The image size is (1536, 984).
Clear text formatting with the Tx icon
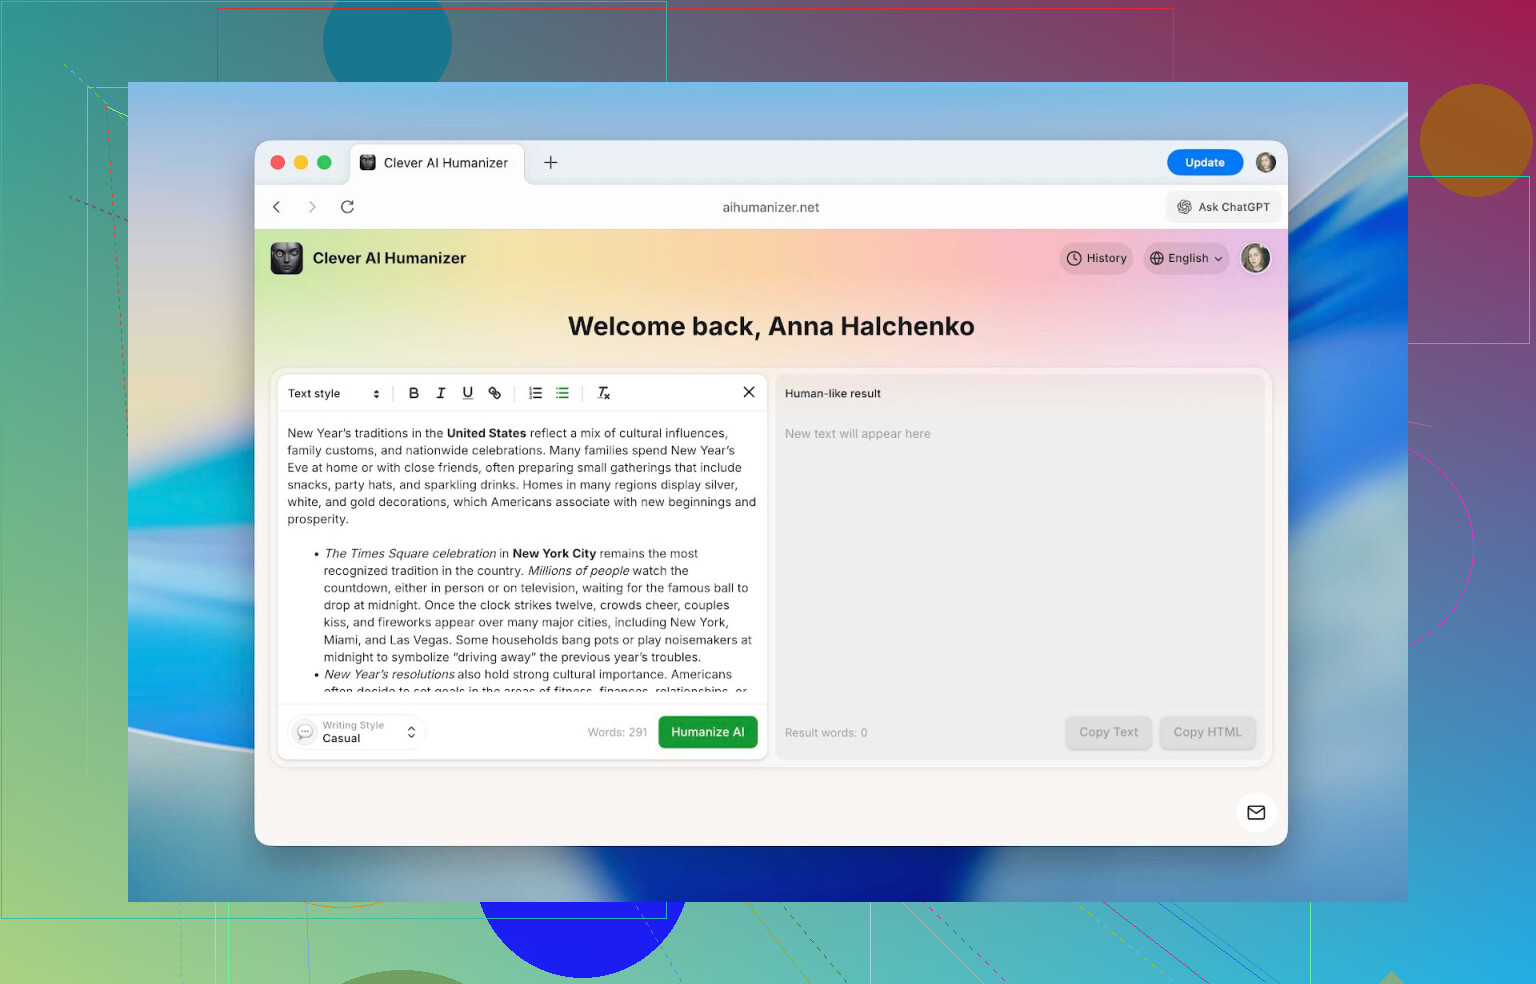[604, 393]
